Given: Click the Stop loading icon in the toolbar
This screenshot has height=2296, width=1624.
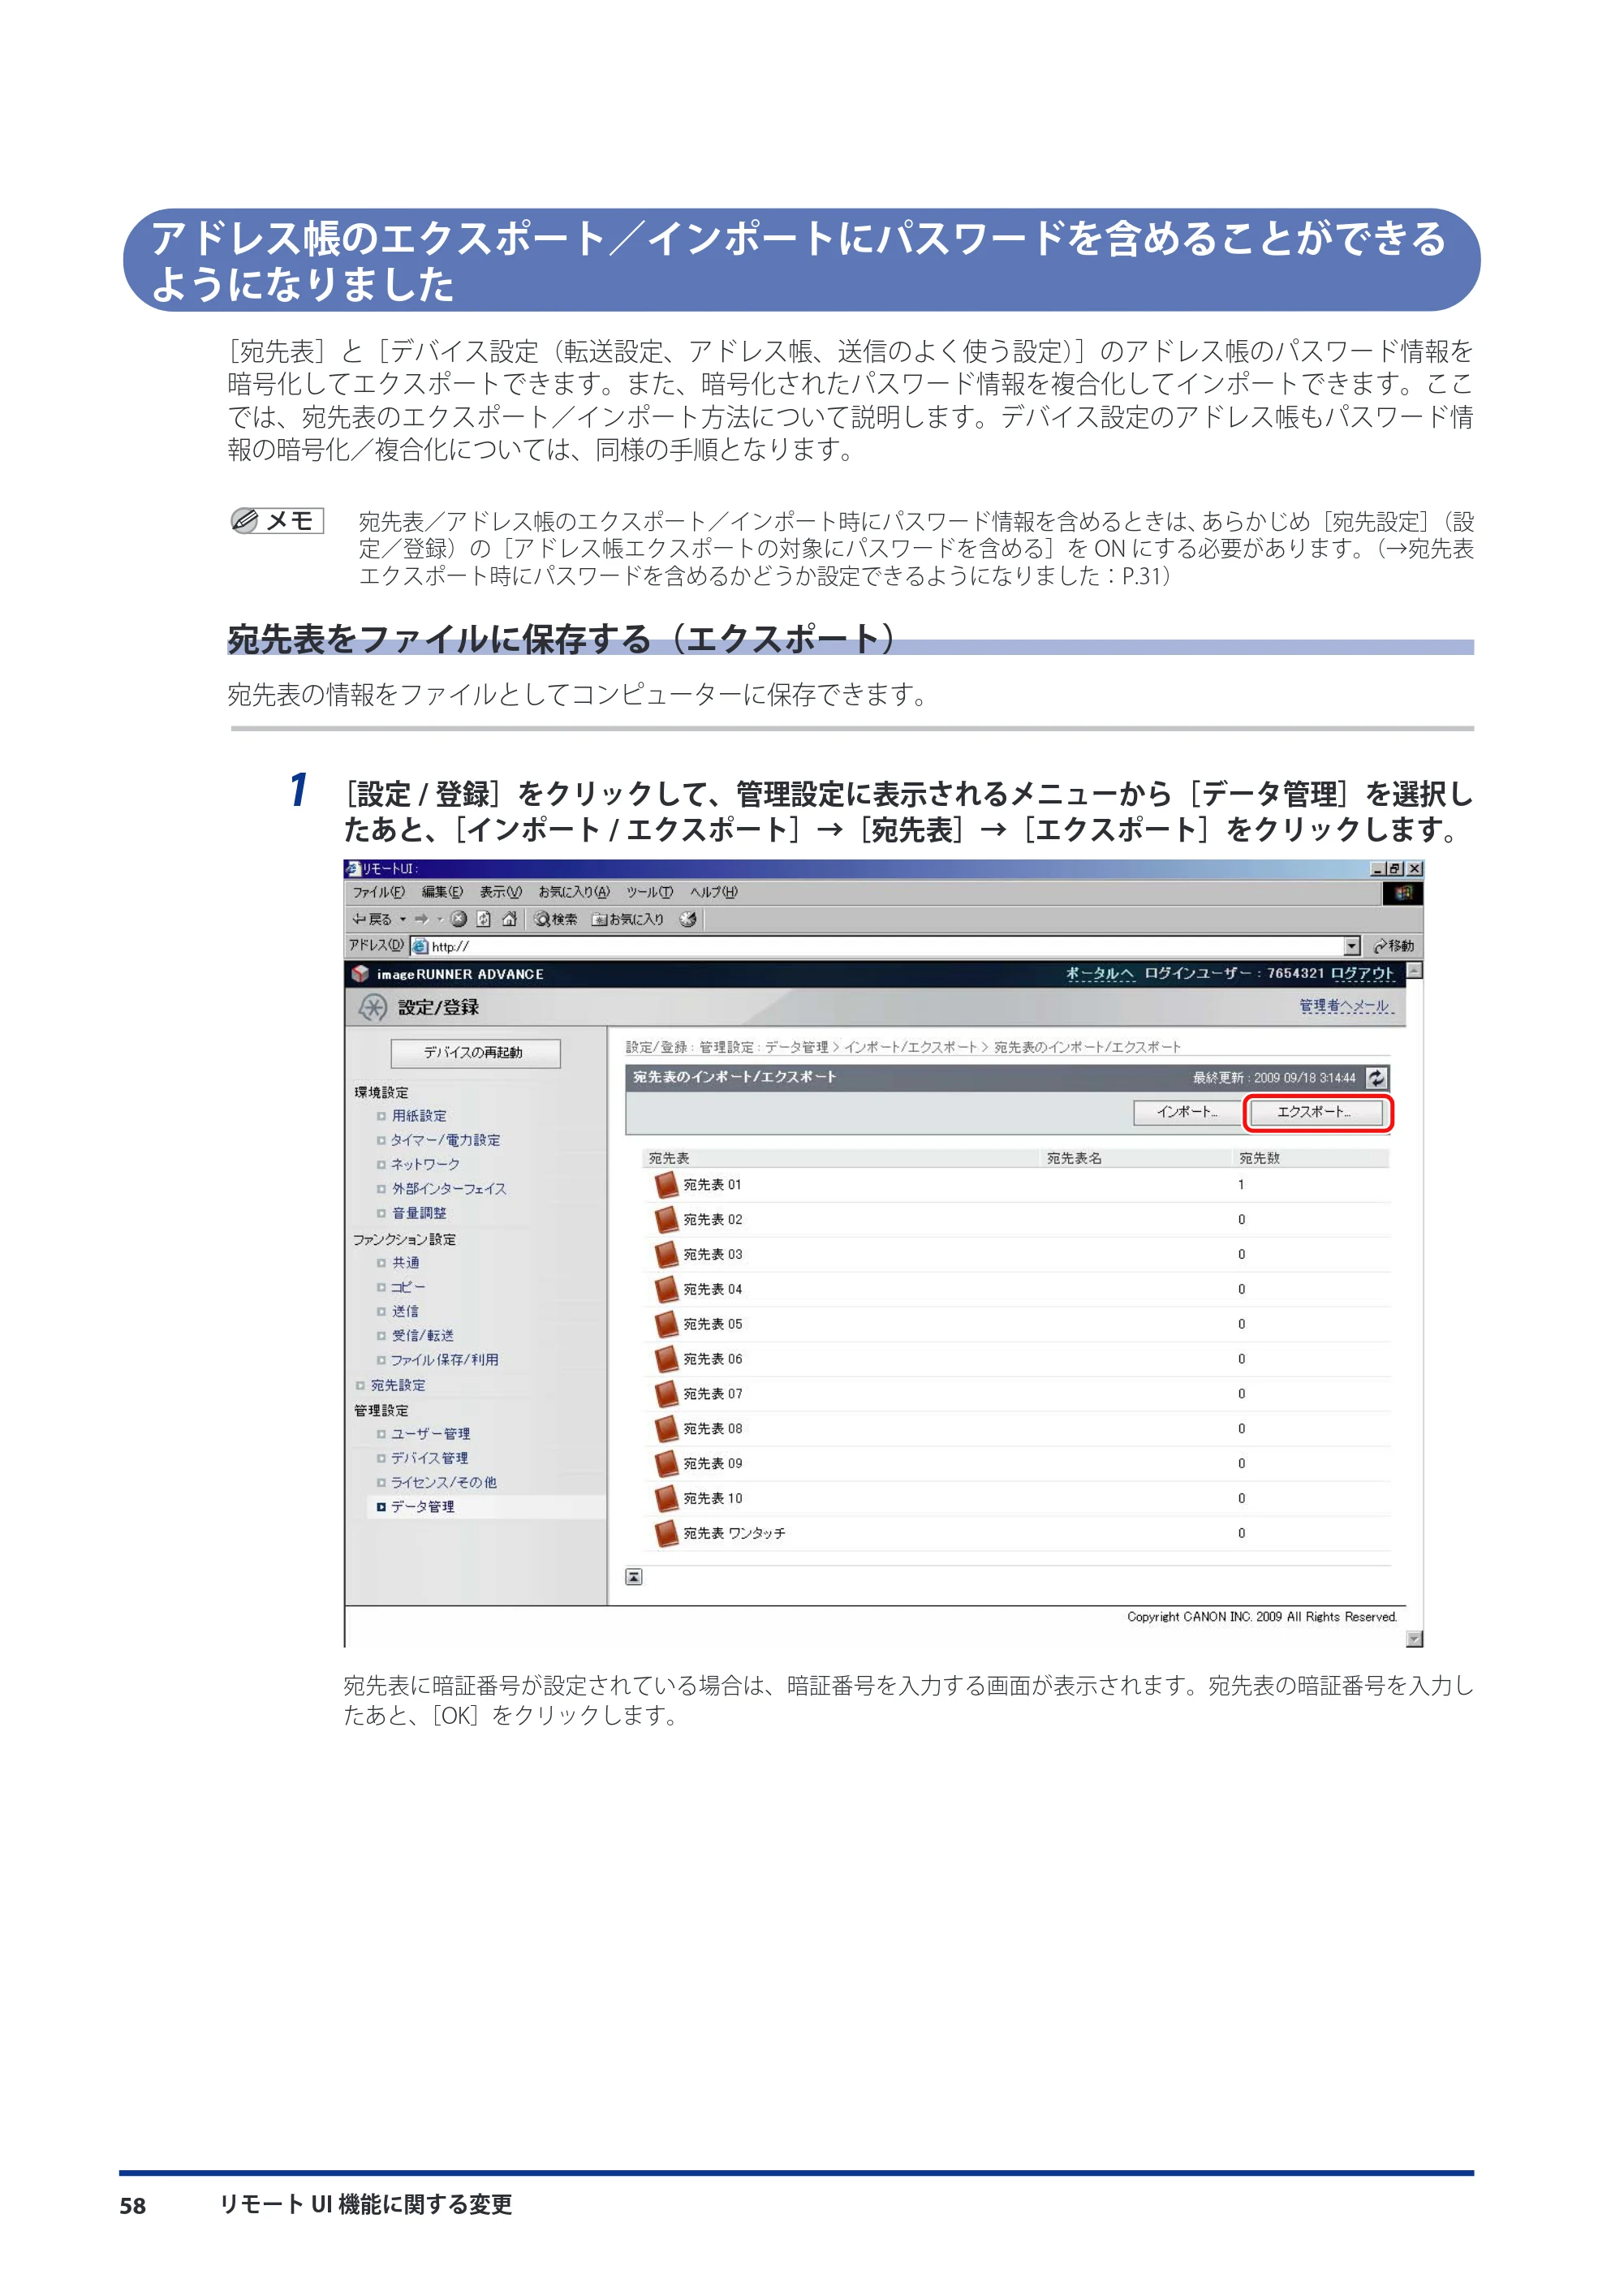Looking at the screenshot, I should [x=459, y=919].
